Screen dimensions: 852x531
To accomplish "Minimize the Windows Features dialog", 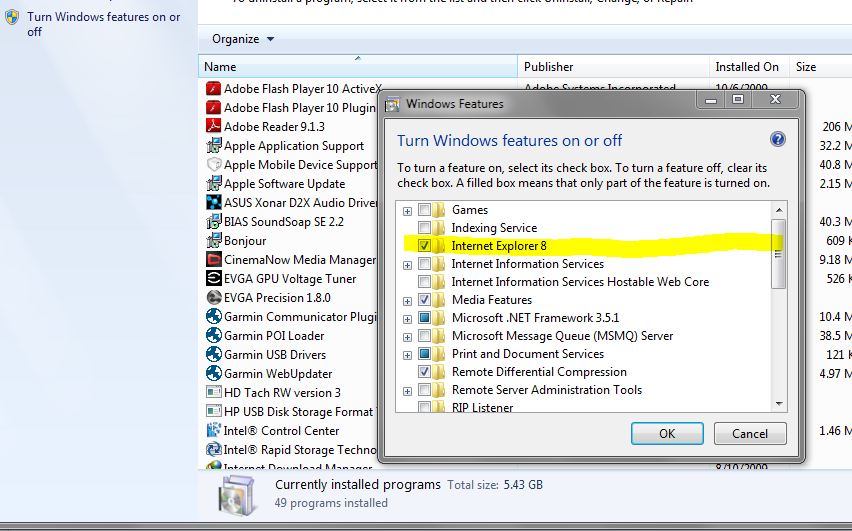I will (711, 99).
